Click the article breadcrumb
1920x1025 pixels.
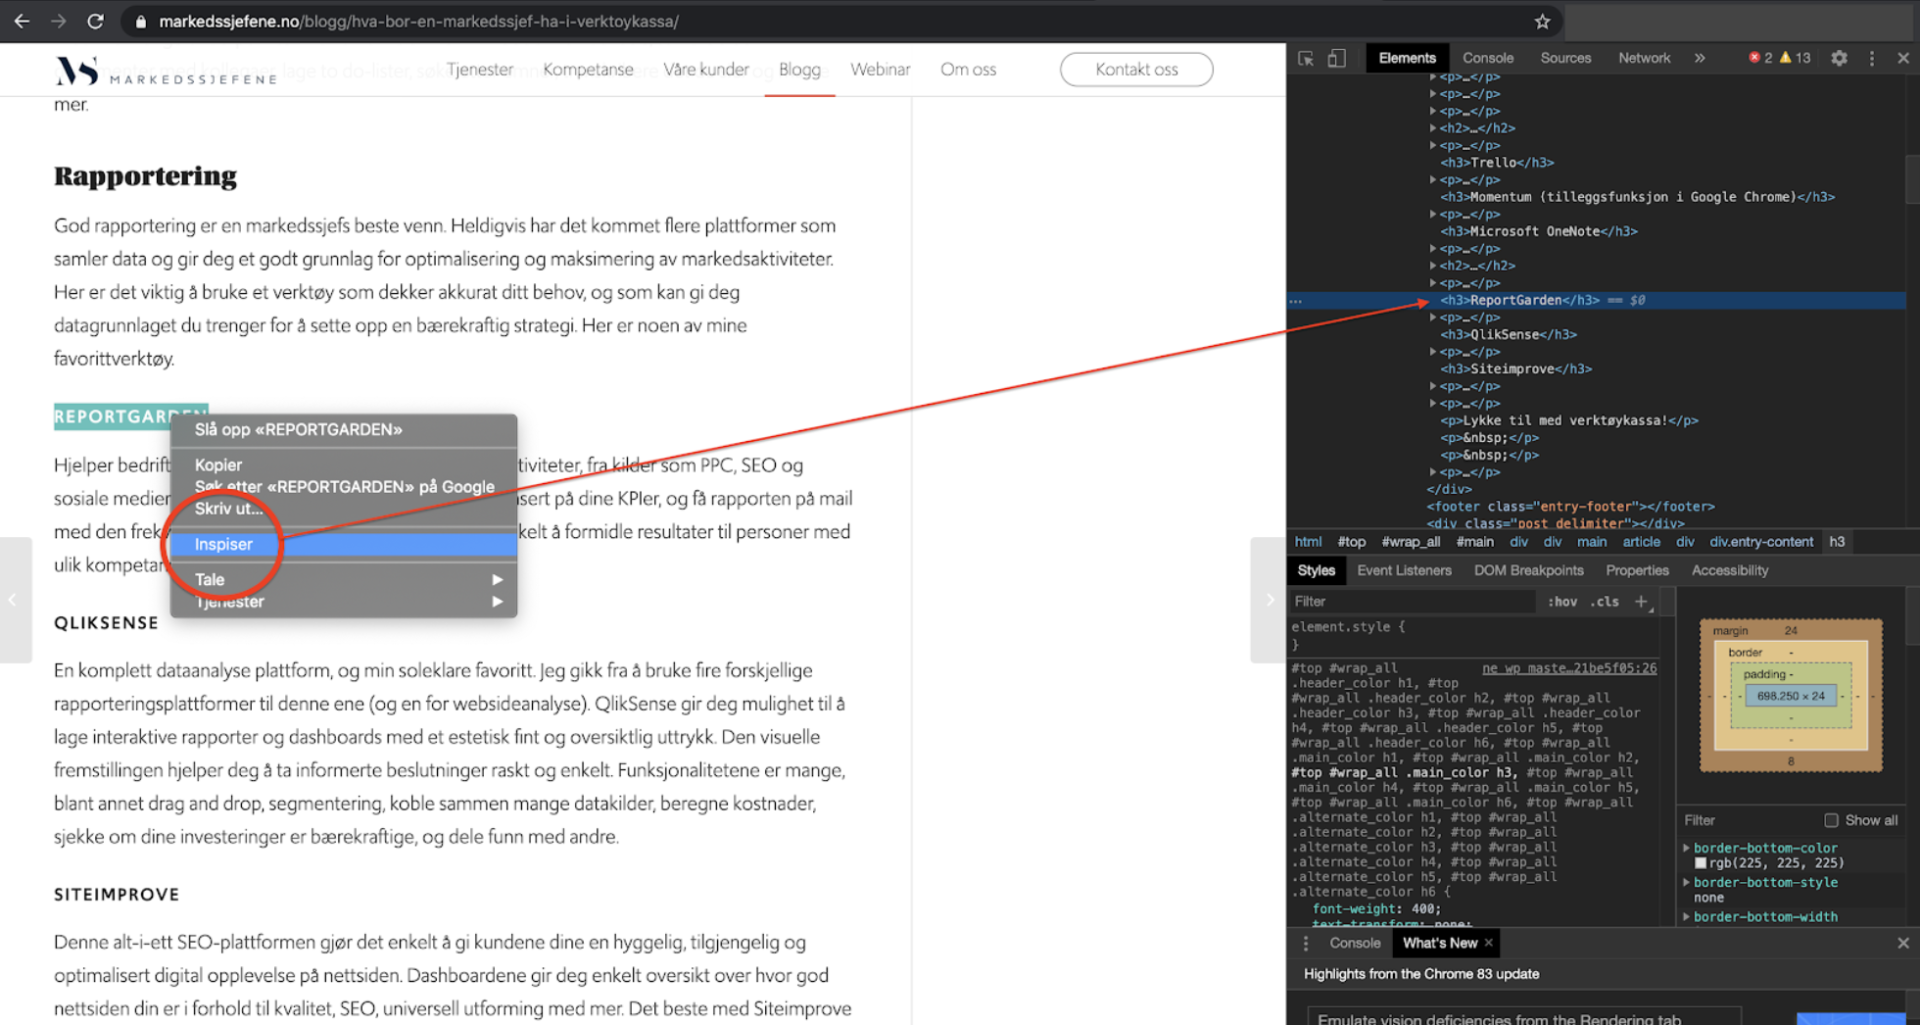pos(1641,542)
